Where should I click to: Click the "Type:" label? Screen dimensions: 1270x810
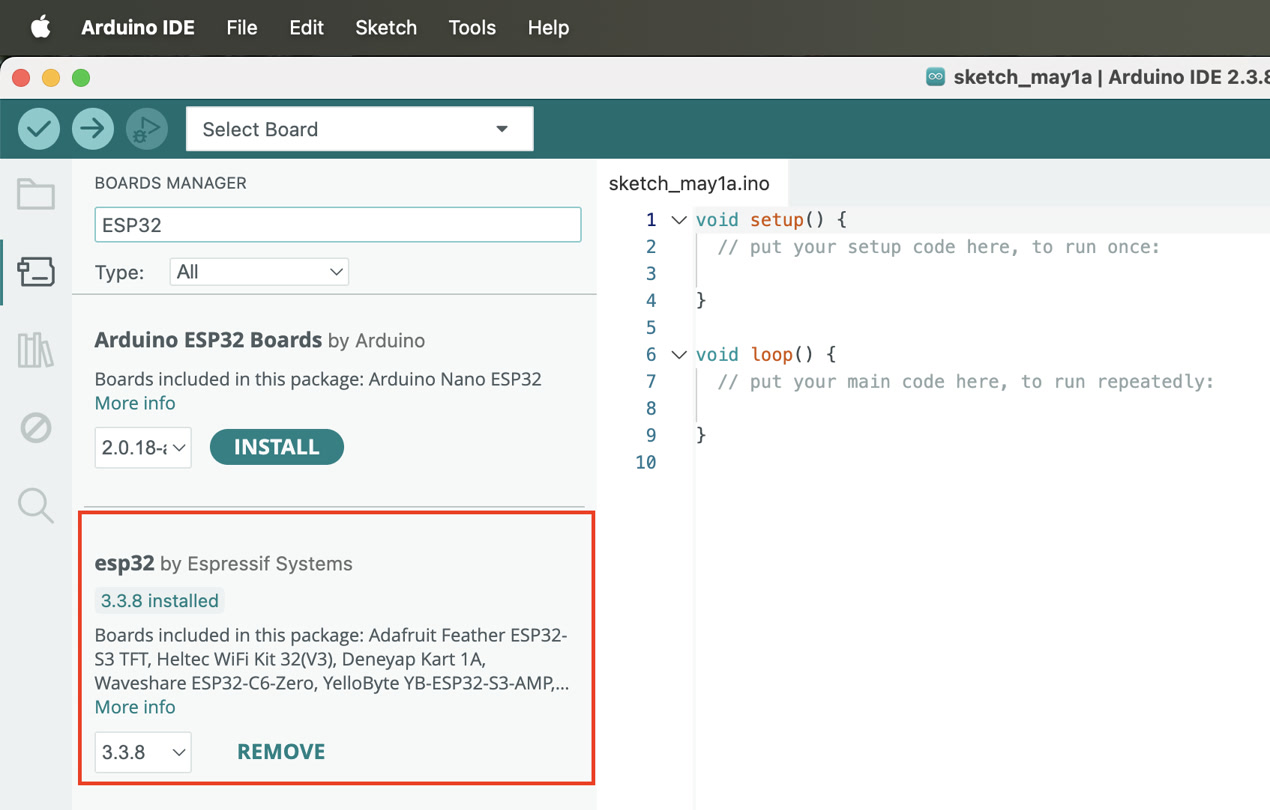(x=119, y=272)
